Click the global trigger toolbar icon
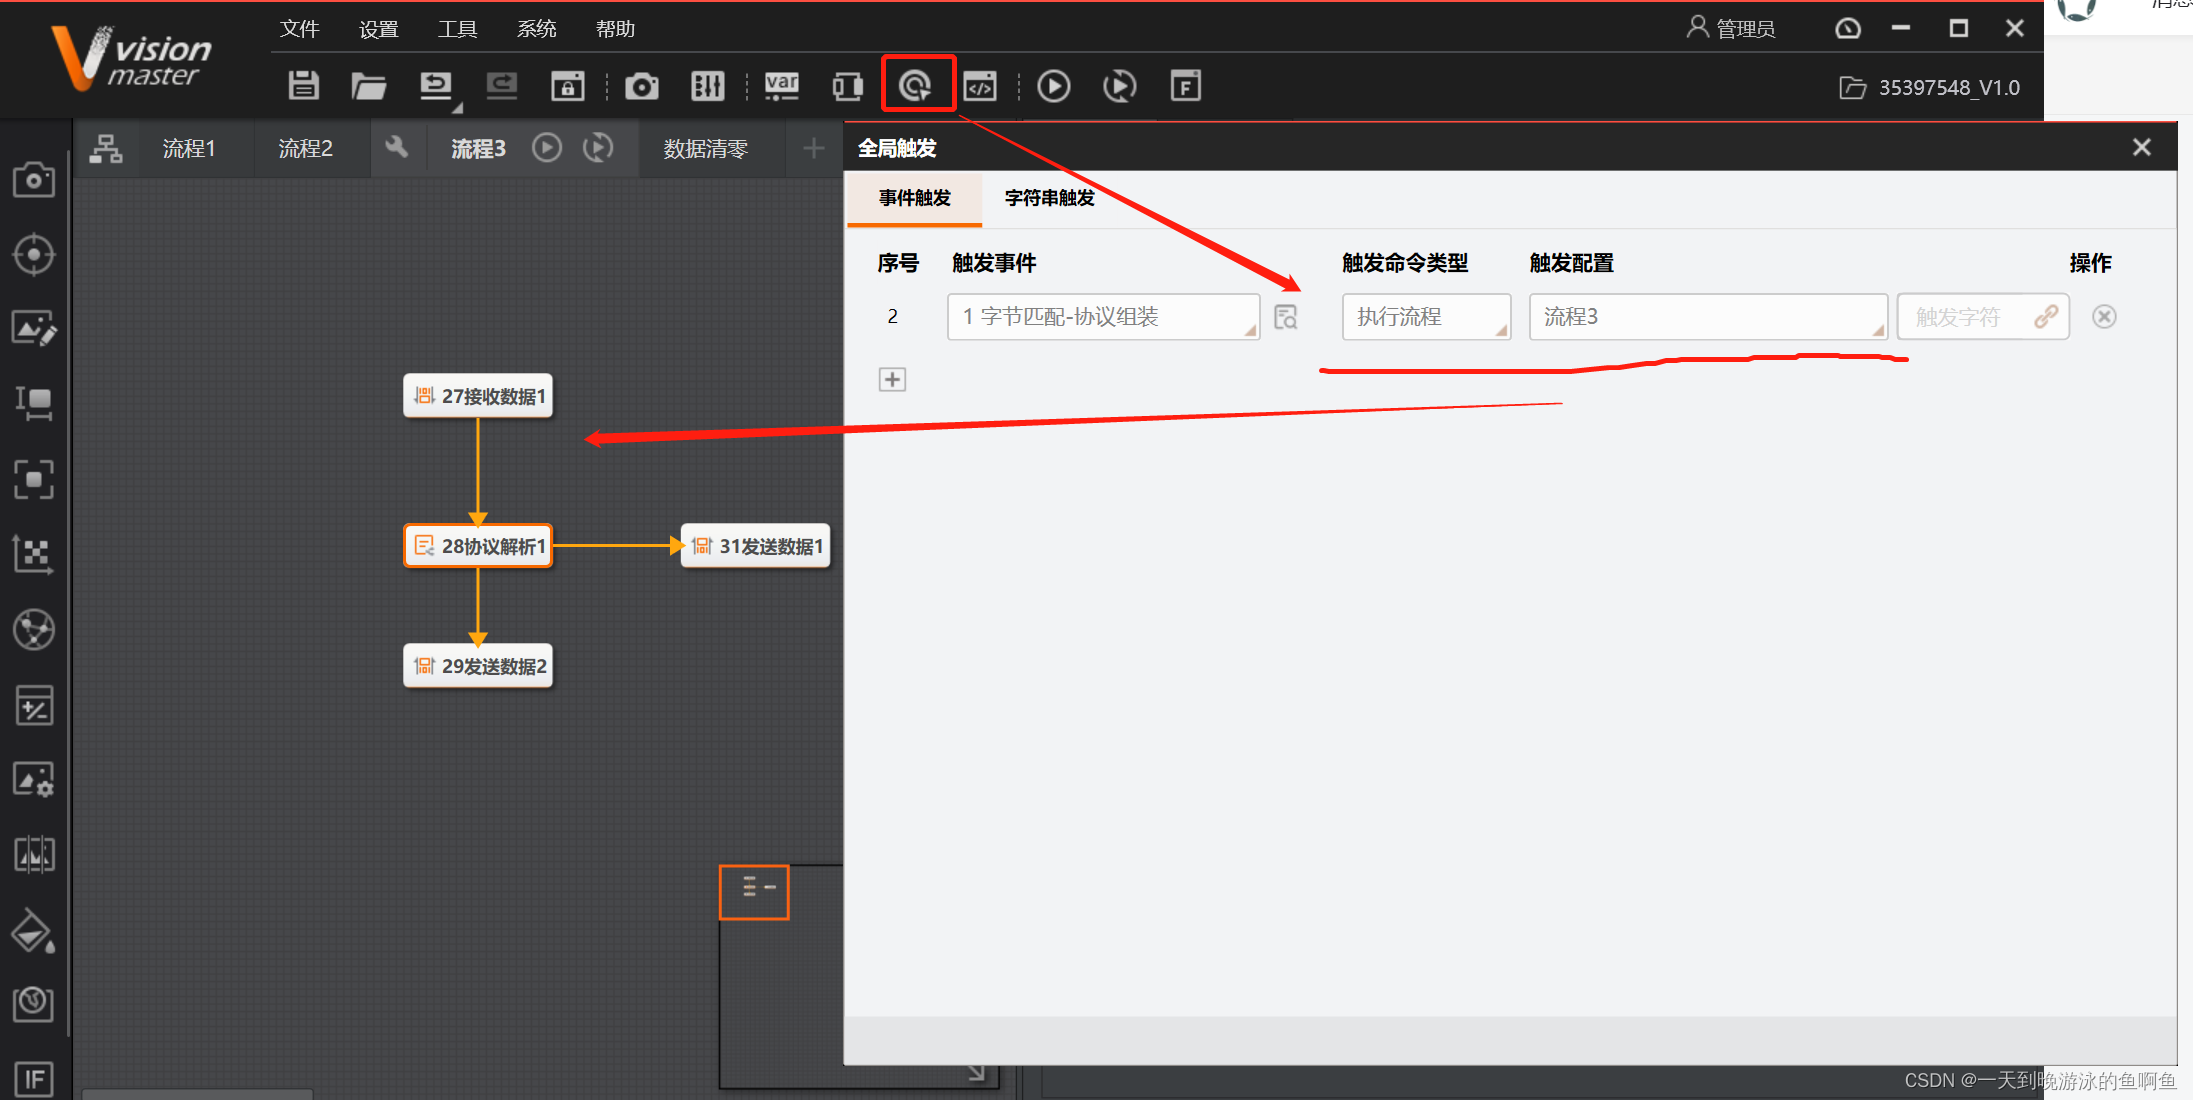Screen dimensions: 2193x1100 (916, 86)
